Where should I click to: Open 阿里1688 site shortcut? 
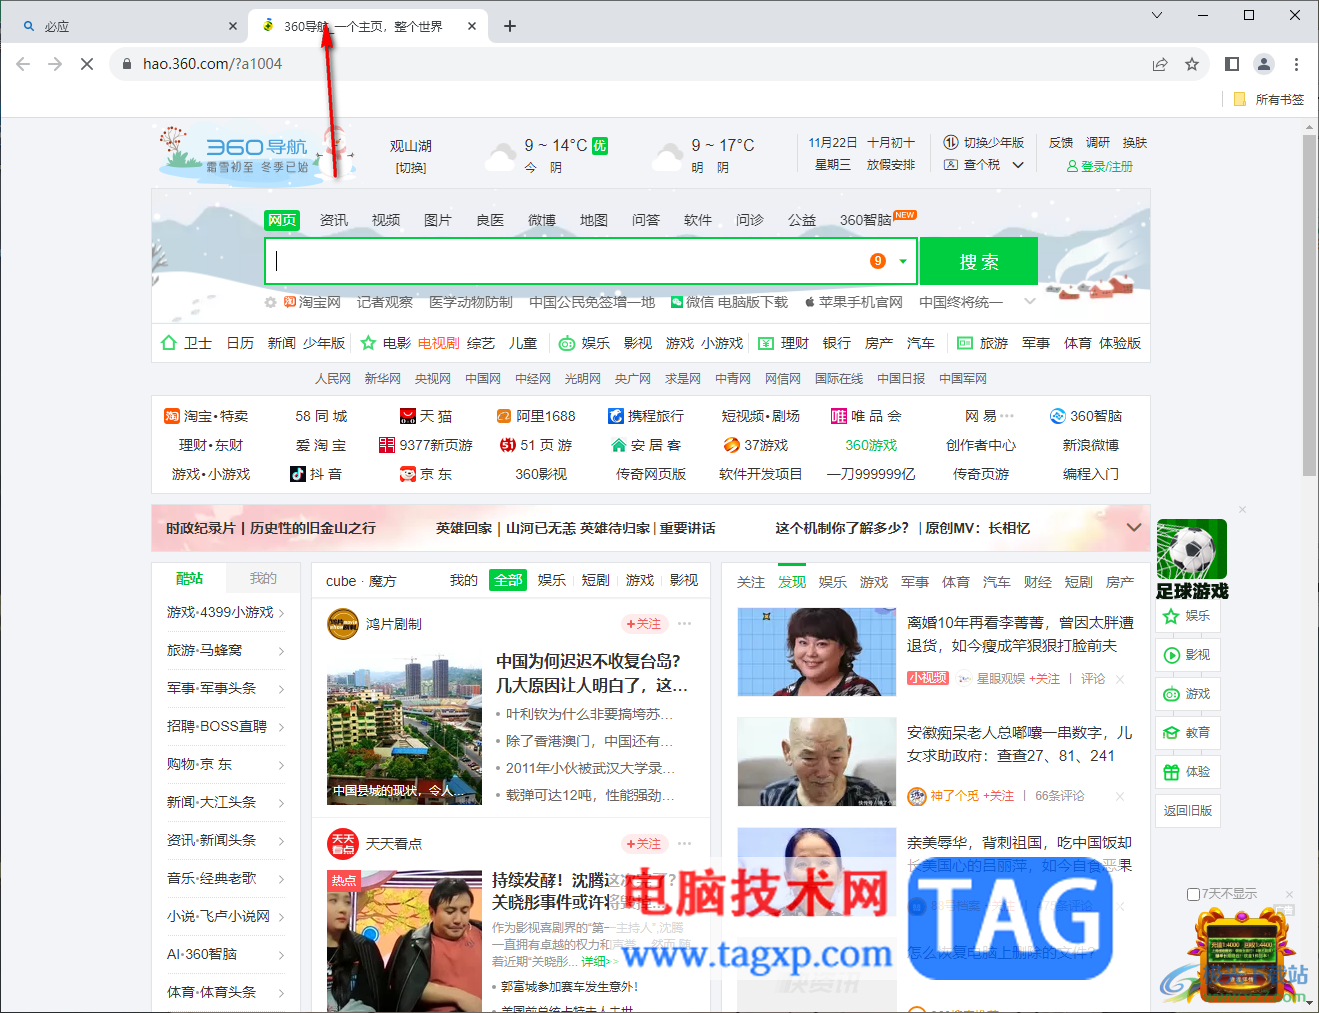(536, 416)
